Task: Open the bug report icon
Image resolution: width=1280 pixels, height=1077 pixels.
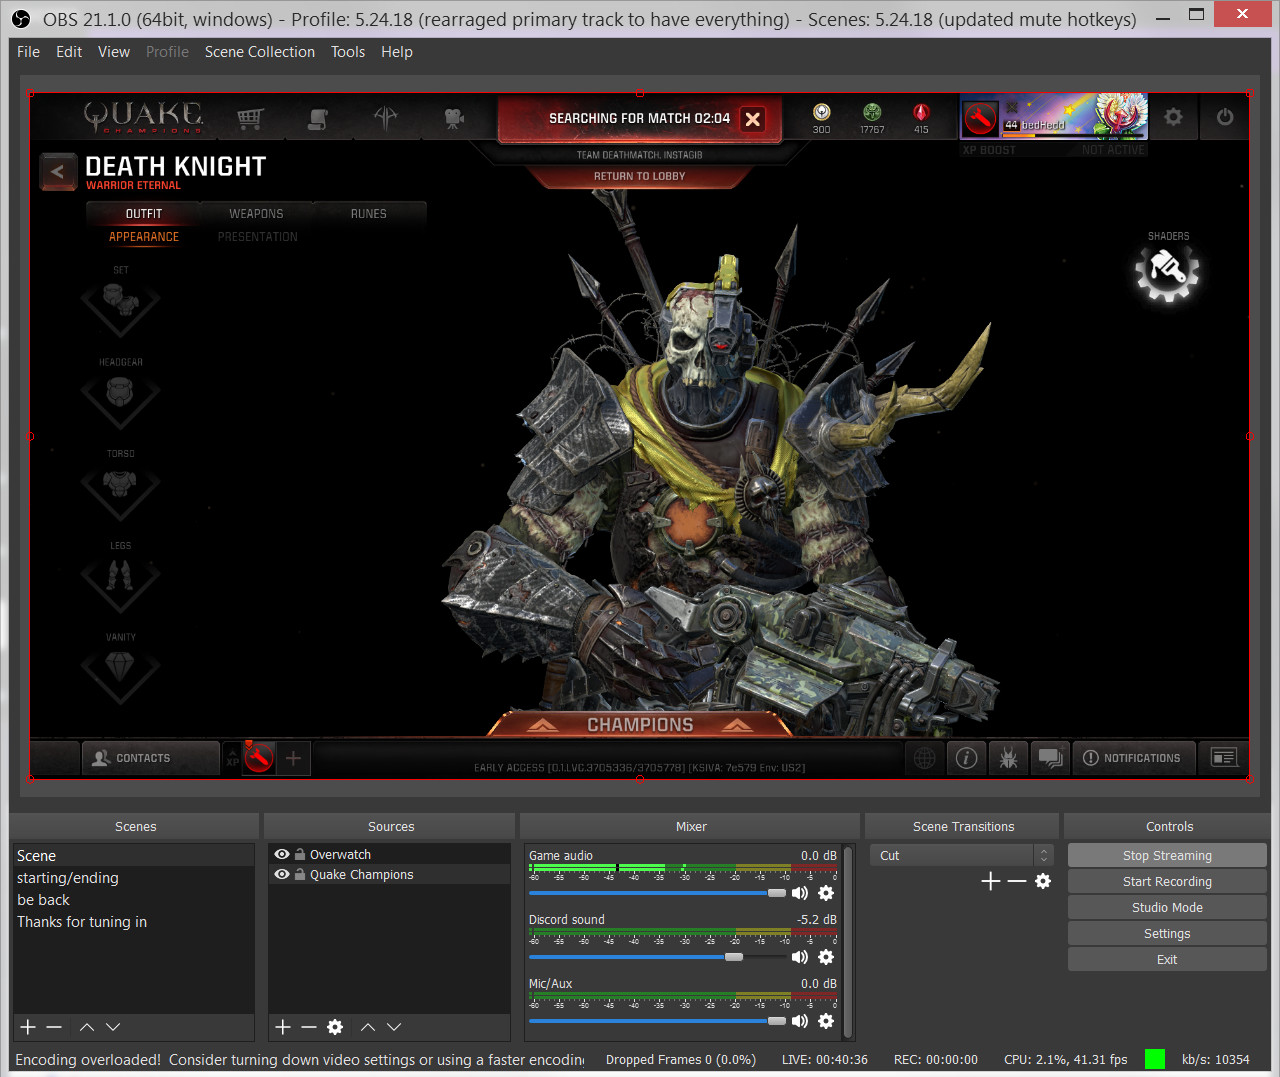Action: (x=1008, y=758)
